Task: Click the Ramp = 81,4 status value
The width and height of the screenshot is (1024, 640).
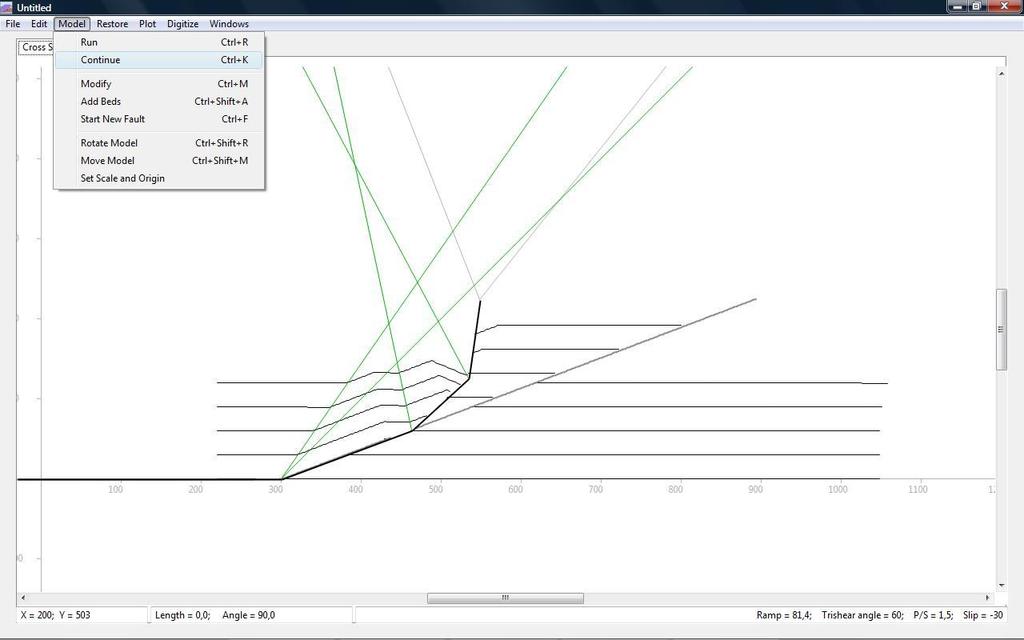Action: (x=784, y=615)
